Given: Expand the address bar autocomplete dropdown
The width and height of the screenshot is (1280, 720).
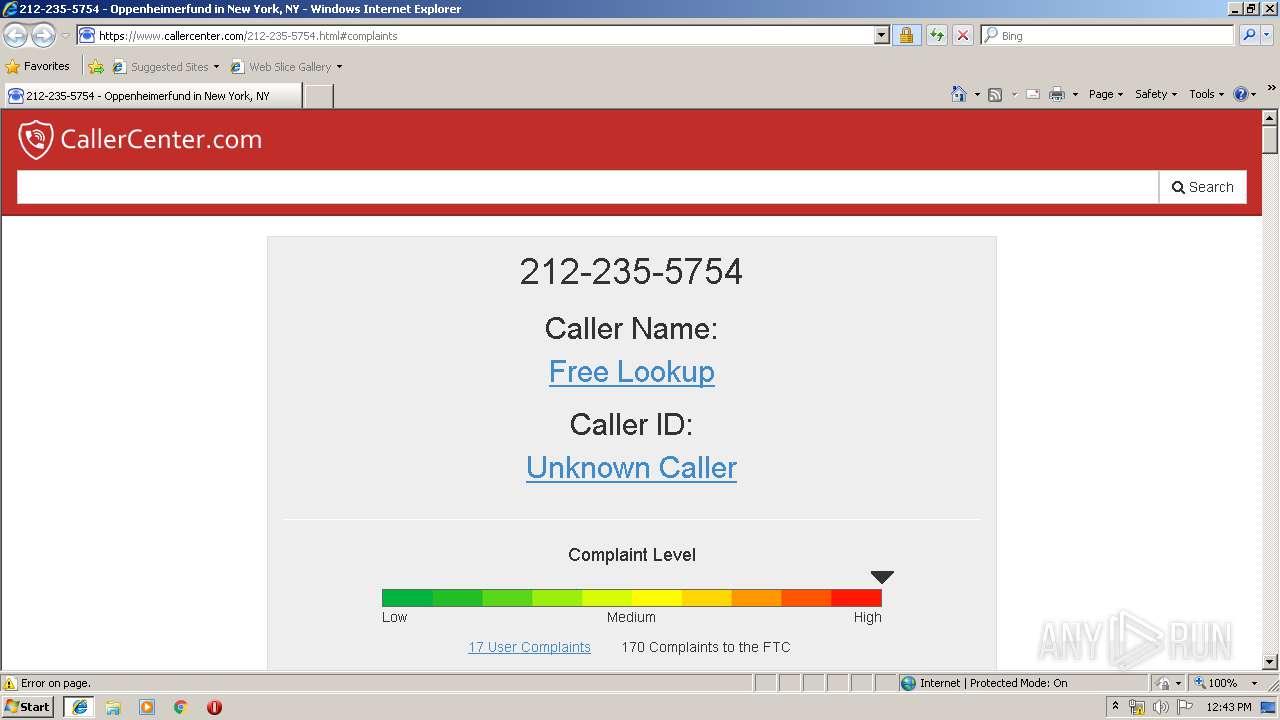Looking at the screenshot, I should [881, 35].
